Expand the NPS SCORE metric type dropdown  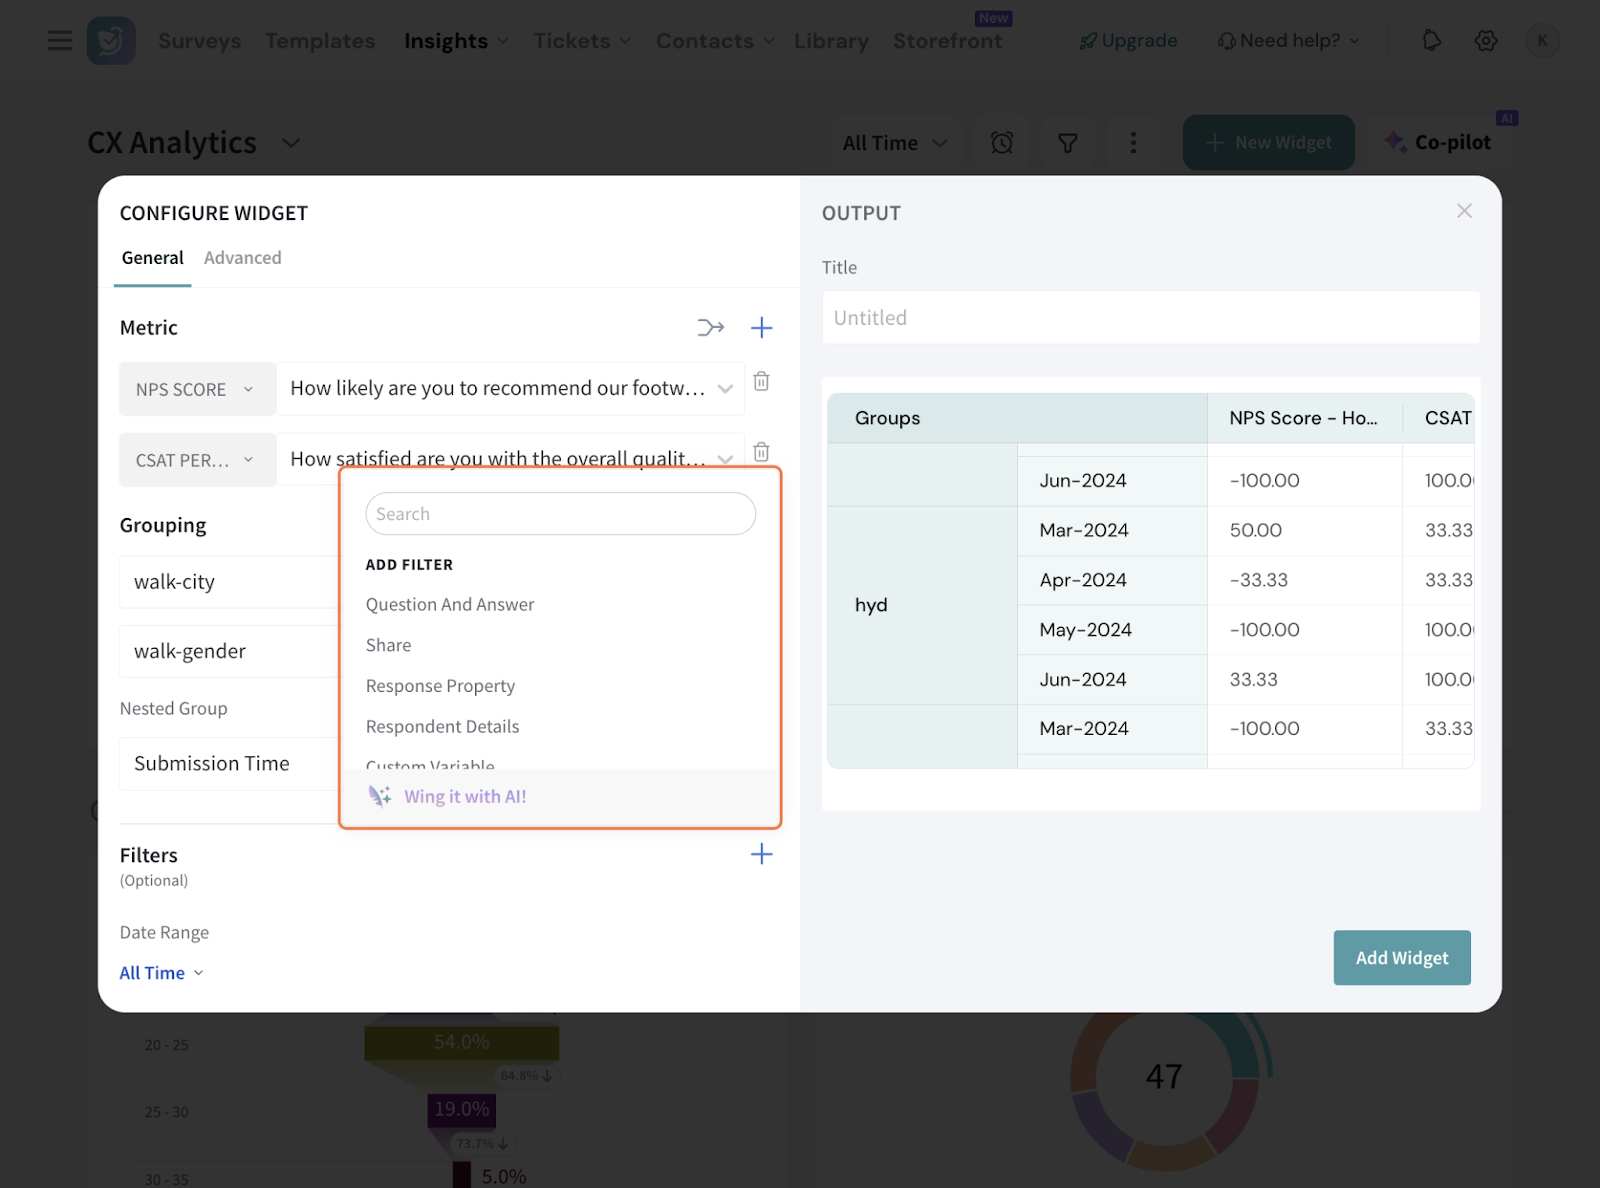196,389
